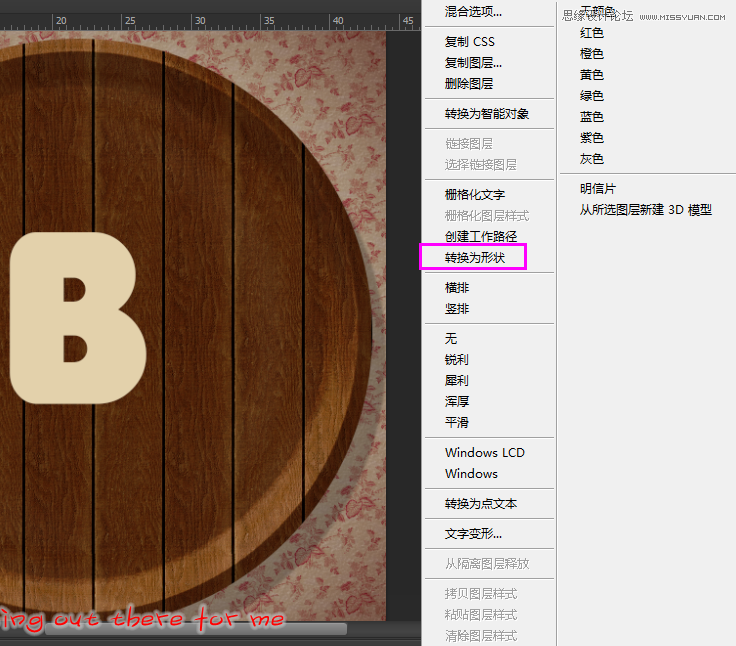
Task: Click ruler mark 30 on horizontal ruler
Action: [x=200, y=21]
